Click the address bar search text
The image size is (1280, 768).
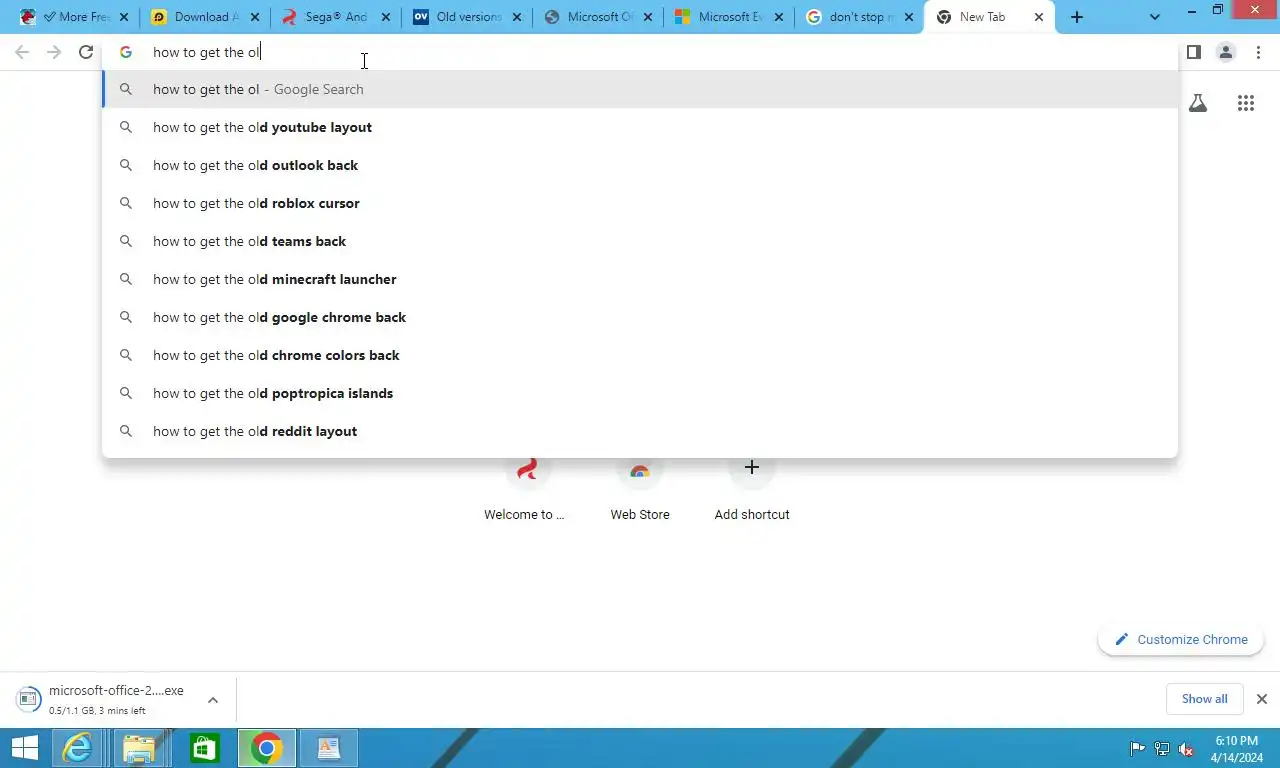tap(207, 52)
